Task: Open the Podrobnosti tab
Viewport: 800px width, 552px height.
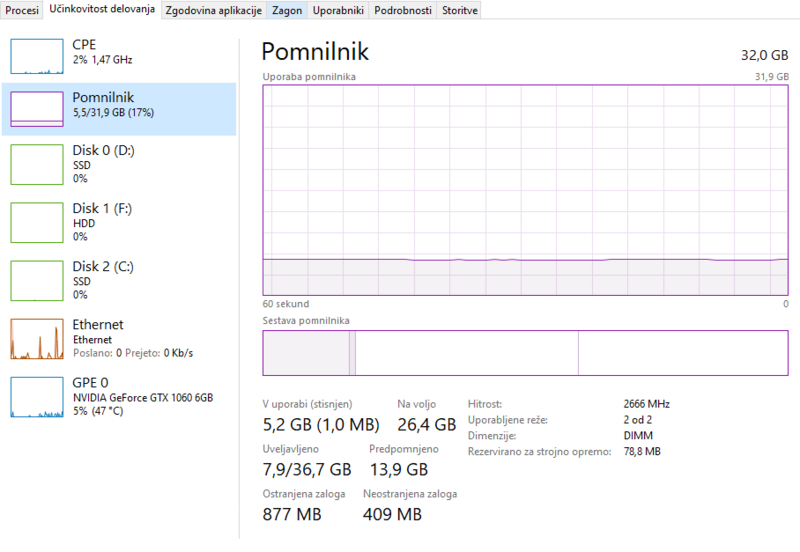Action: [x=403, y=10]
